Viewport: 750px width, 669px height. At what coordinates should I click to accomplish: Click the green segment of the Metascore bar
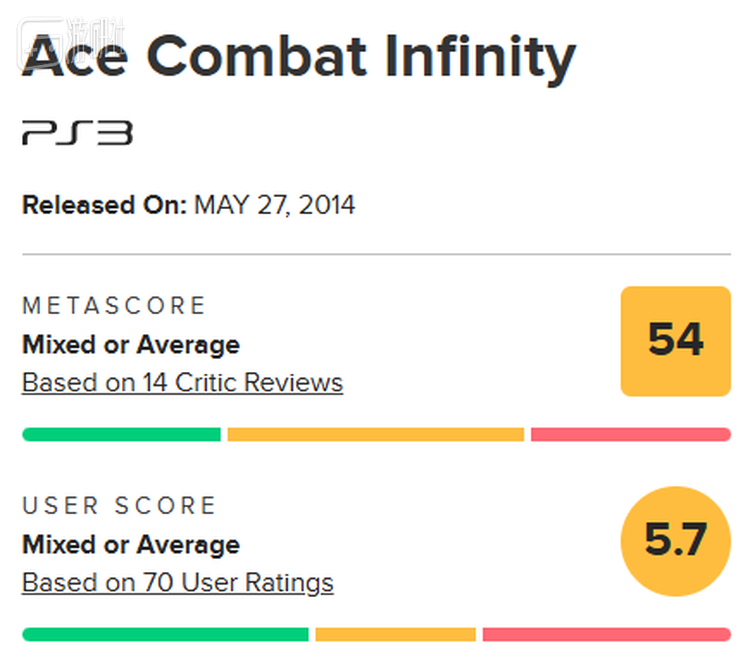tap(121, 434)
